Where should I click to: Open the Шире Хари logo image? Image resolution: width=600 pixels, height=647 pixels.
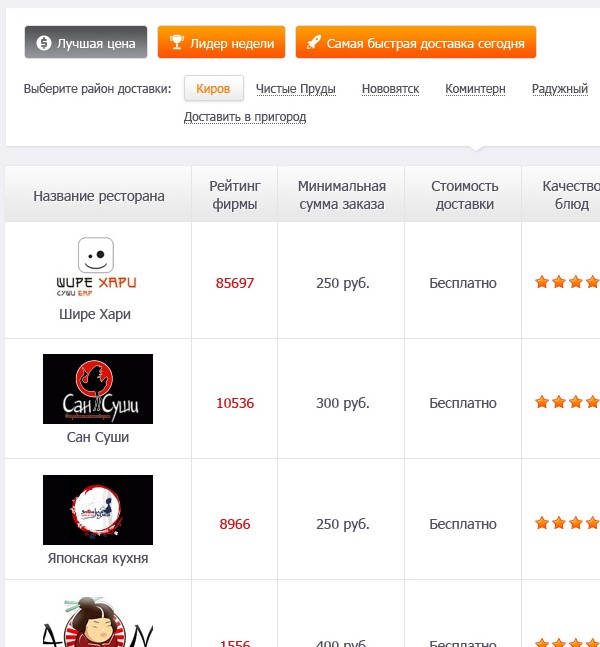coord(96,267)
